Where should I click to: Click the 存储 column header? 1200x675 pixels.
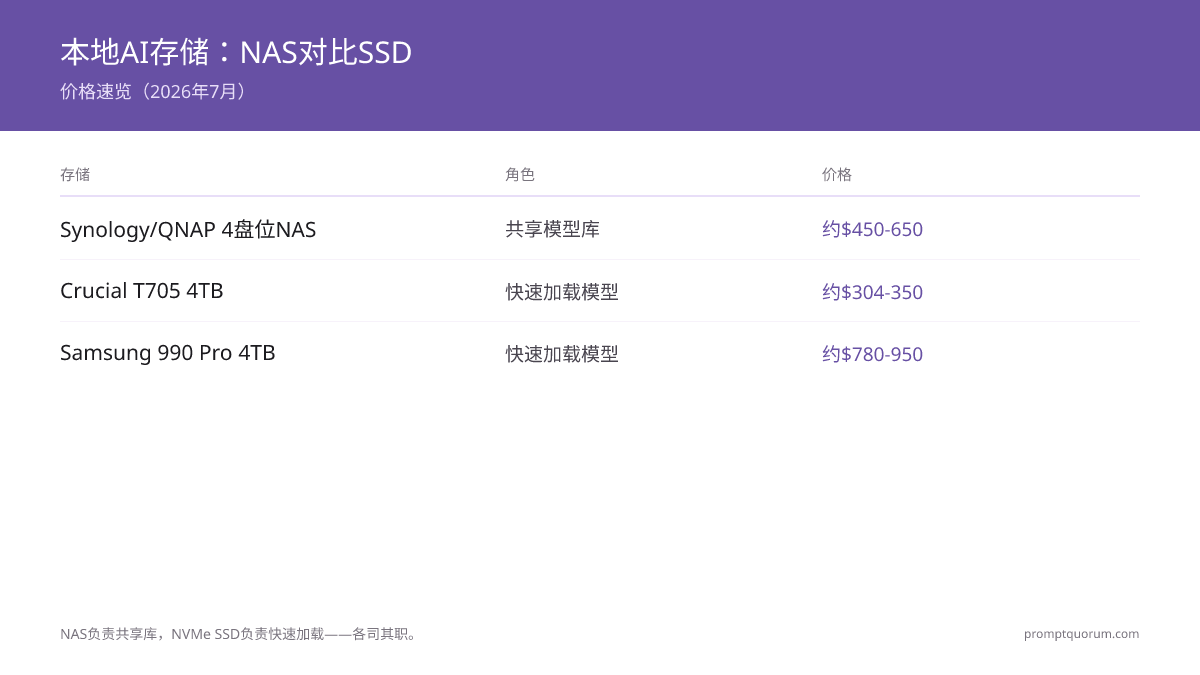pos(75,174)
